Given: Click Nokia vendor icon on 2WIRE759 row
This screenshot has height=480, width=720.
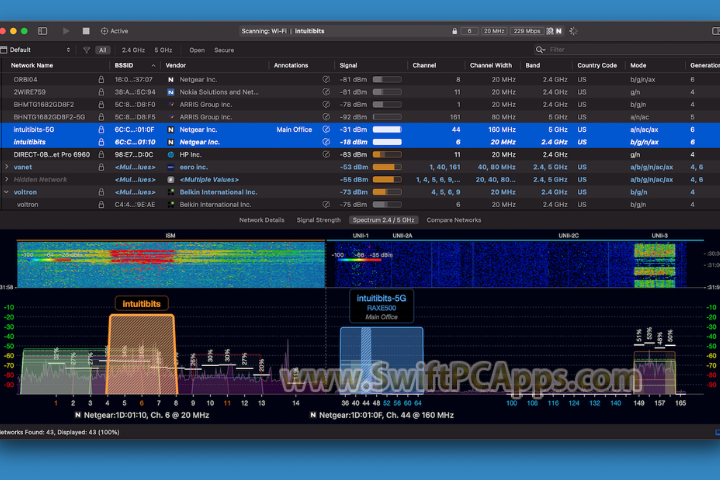Looking at the screenshot, I should (171, 92).
